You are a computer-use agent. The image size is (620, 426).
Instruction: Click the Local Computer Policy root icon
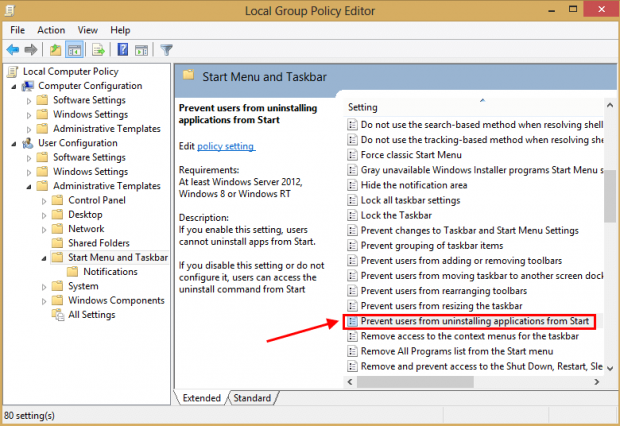pos(13,72)
